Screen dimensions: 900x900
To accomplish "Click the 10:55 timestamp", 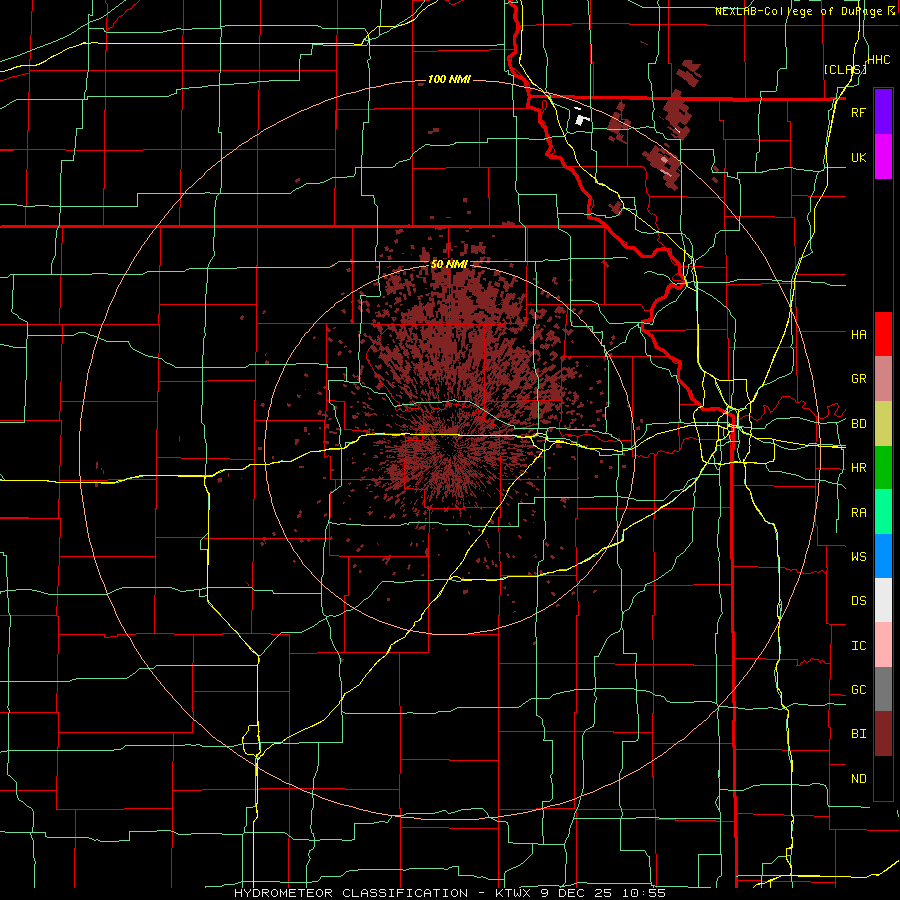I will point(646,893).
